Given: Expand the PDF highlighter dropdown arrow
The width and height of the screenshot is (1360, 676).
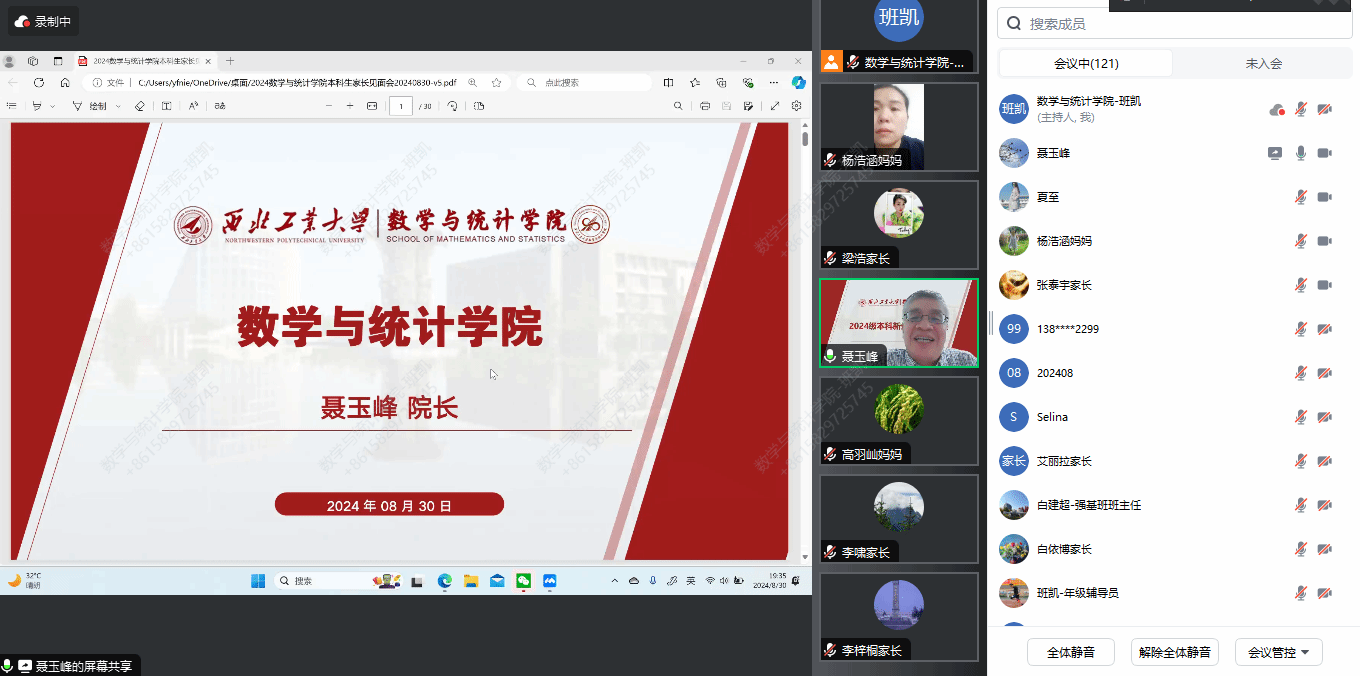Looking at the screenshot, I should pos(53,106).
